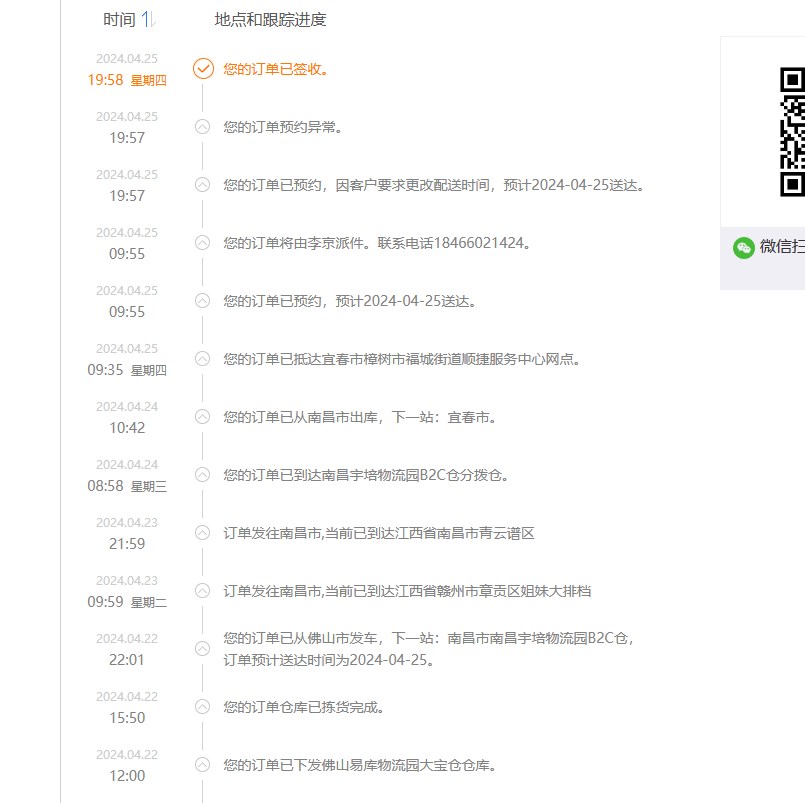Click status icon beside 赣州市章贡区姐妹大排档 entry
The height and width of the screenshot is (803, 805).
pyautogui.click(x=203, y=591)
